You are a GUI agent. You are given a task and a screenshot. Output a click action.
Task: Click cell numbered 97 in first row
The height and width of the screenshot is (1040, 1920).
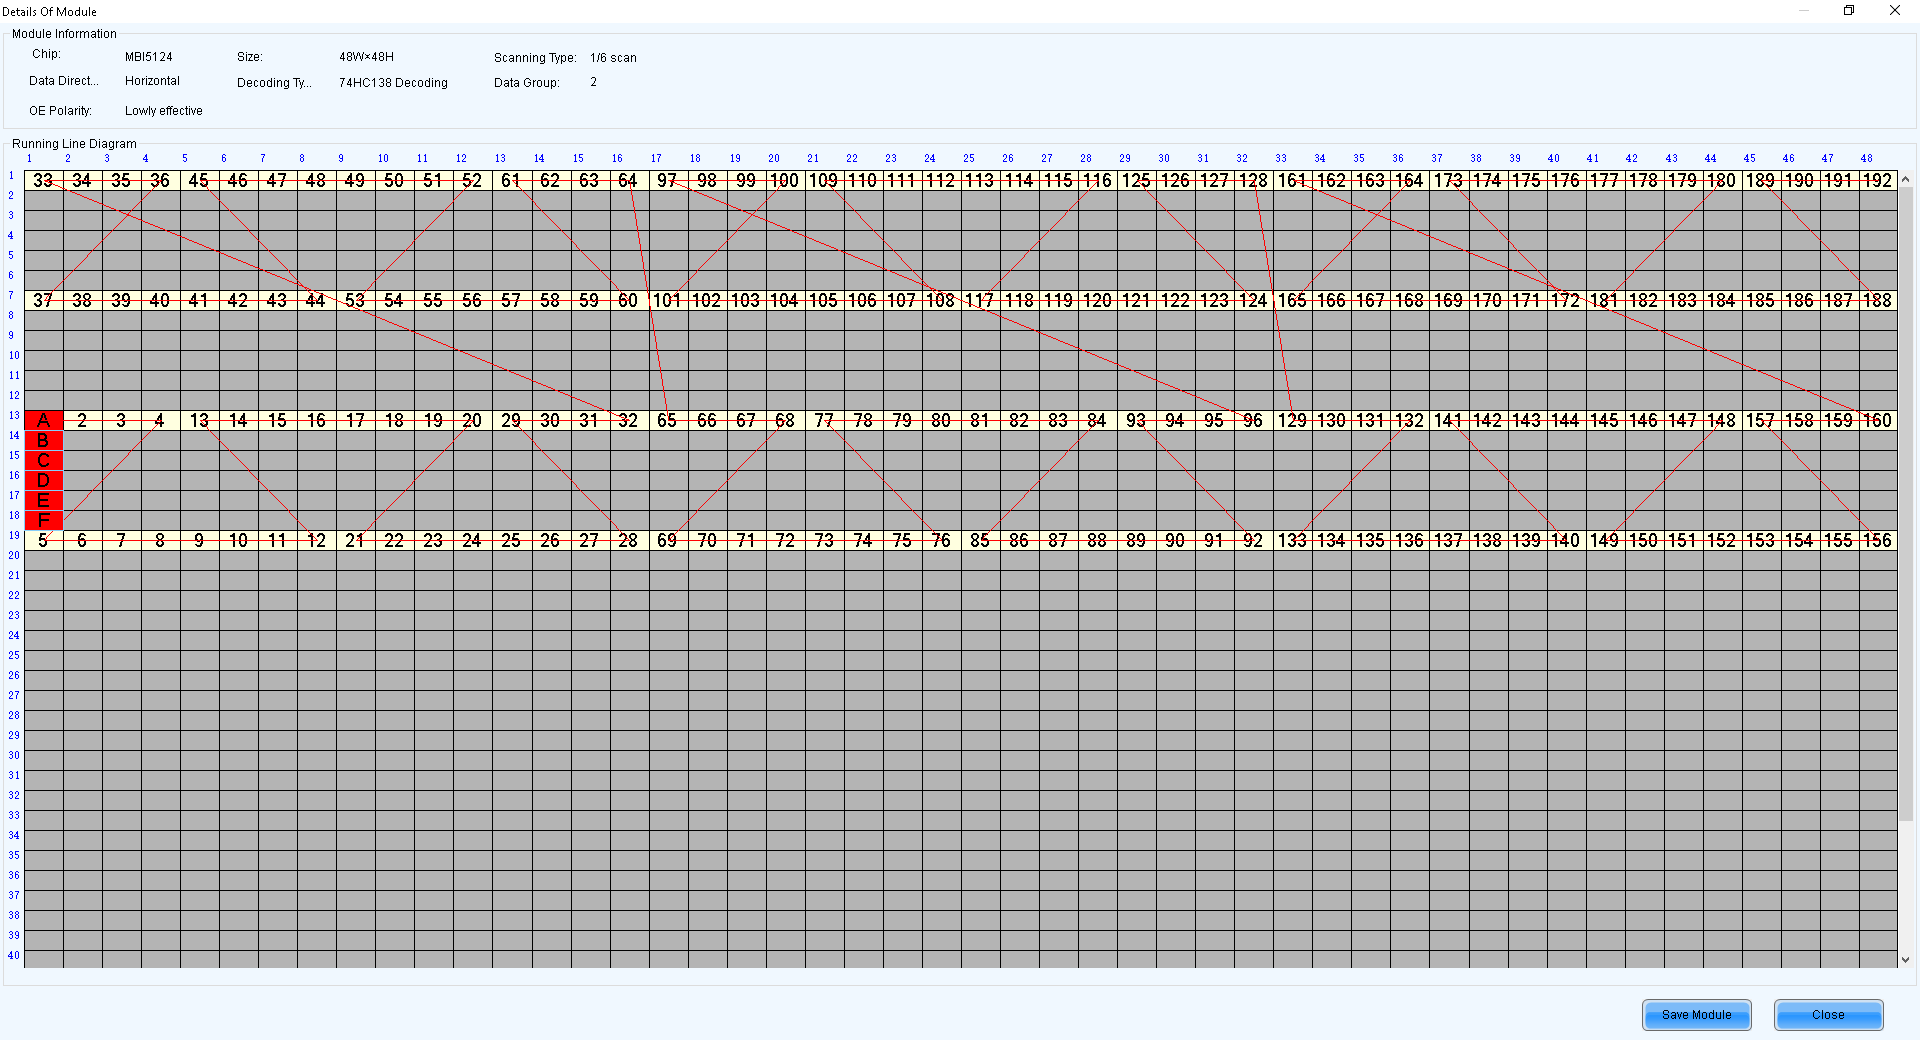click(x=668, y=180)
